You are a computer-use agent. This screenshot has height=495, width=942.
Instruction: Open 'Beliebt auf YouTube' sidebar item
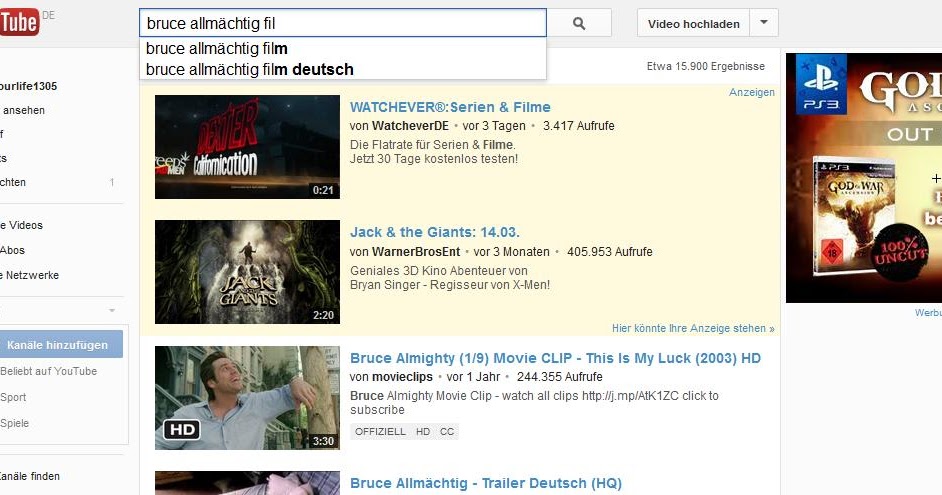(x=49, y=371)
